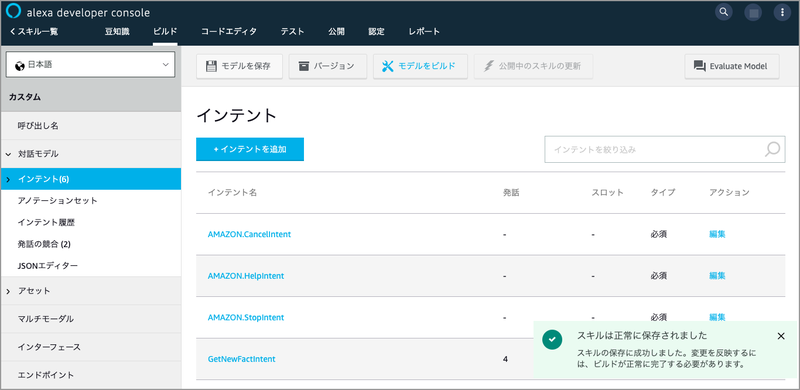Click the search magnifier in intent filter
Image resolution: width=800 pixels, height=390 pixels.
[772, 149]
